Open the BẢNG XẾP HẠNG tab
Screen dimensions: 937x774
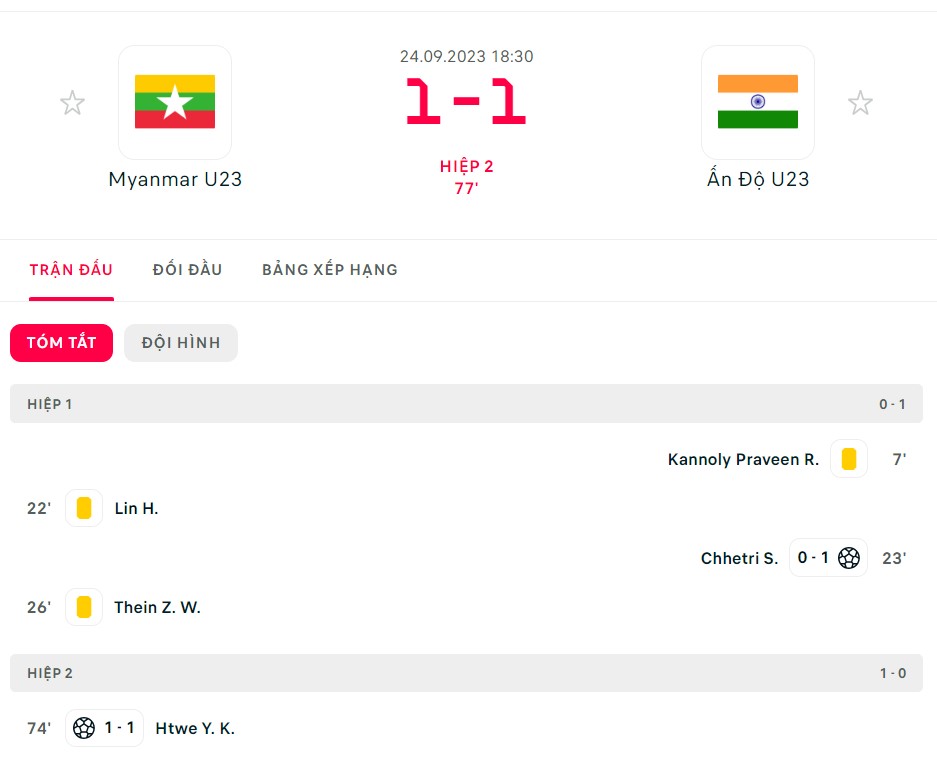pos(330,270)
